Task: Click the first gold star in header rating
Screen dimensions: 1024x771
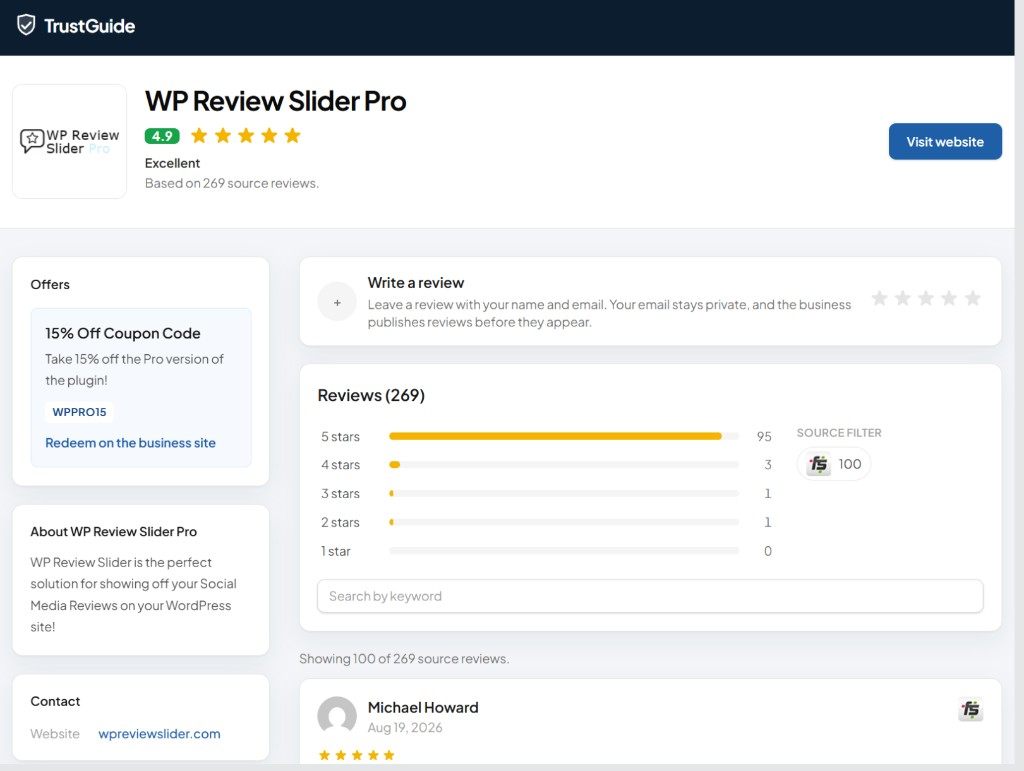Action: 199,135
